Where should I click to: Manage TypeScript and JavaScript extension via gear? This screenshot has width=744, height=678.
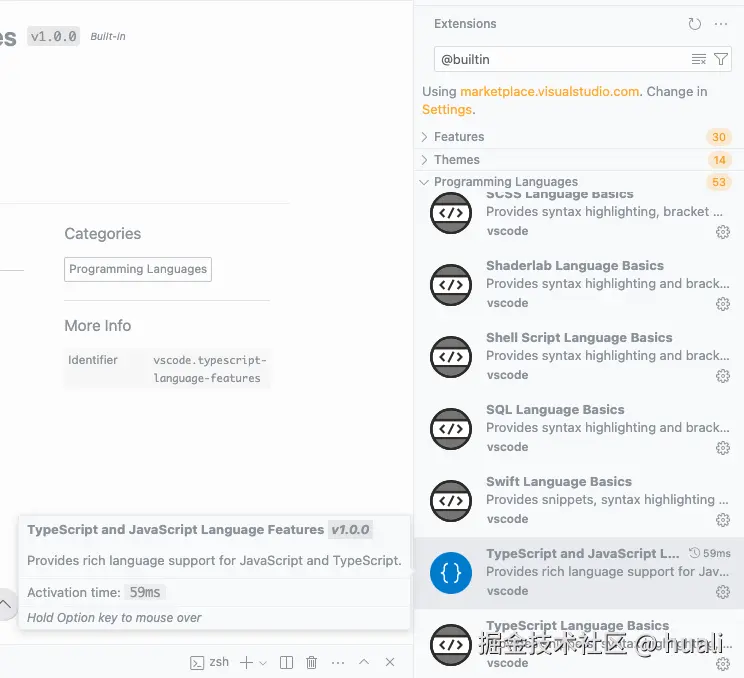click(723, 592)
